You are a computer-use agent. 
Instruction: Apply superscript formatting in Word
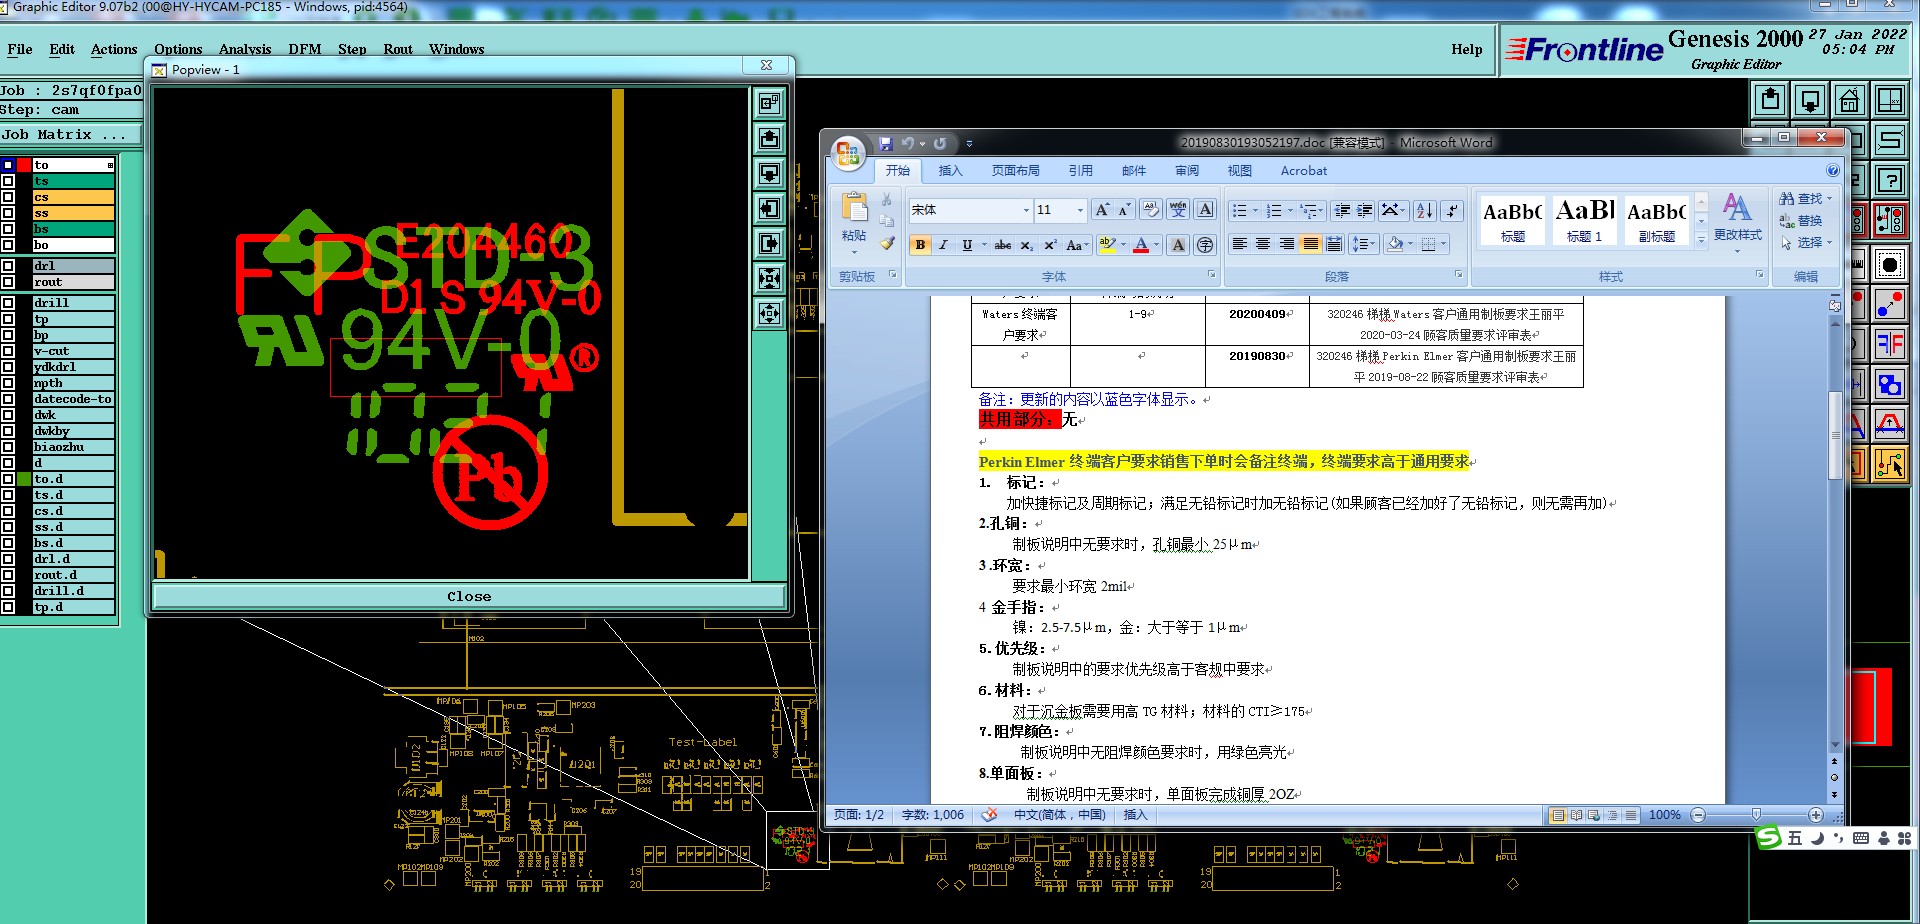point(1050,245)
